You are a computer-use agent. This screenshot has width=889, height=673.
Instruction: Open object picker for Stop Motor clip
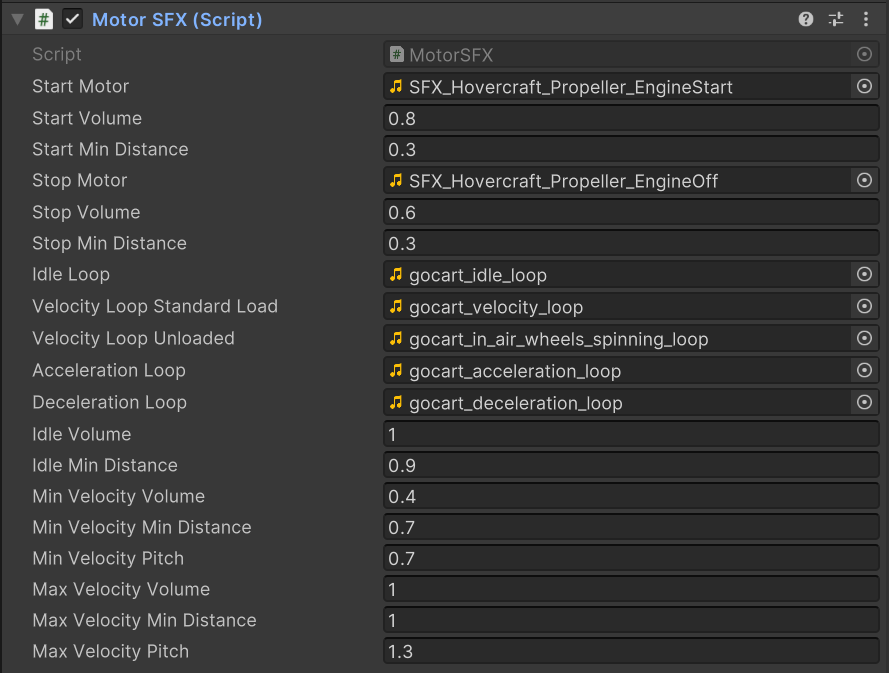point(864,181)
